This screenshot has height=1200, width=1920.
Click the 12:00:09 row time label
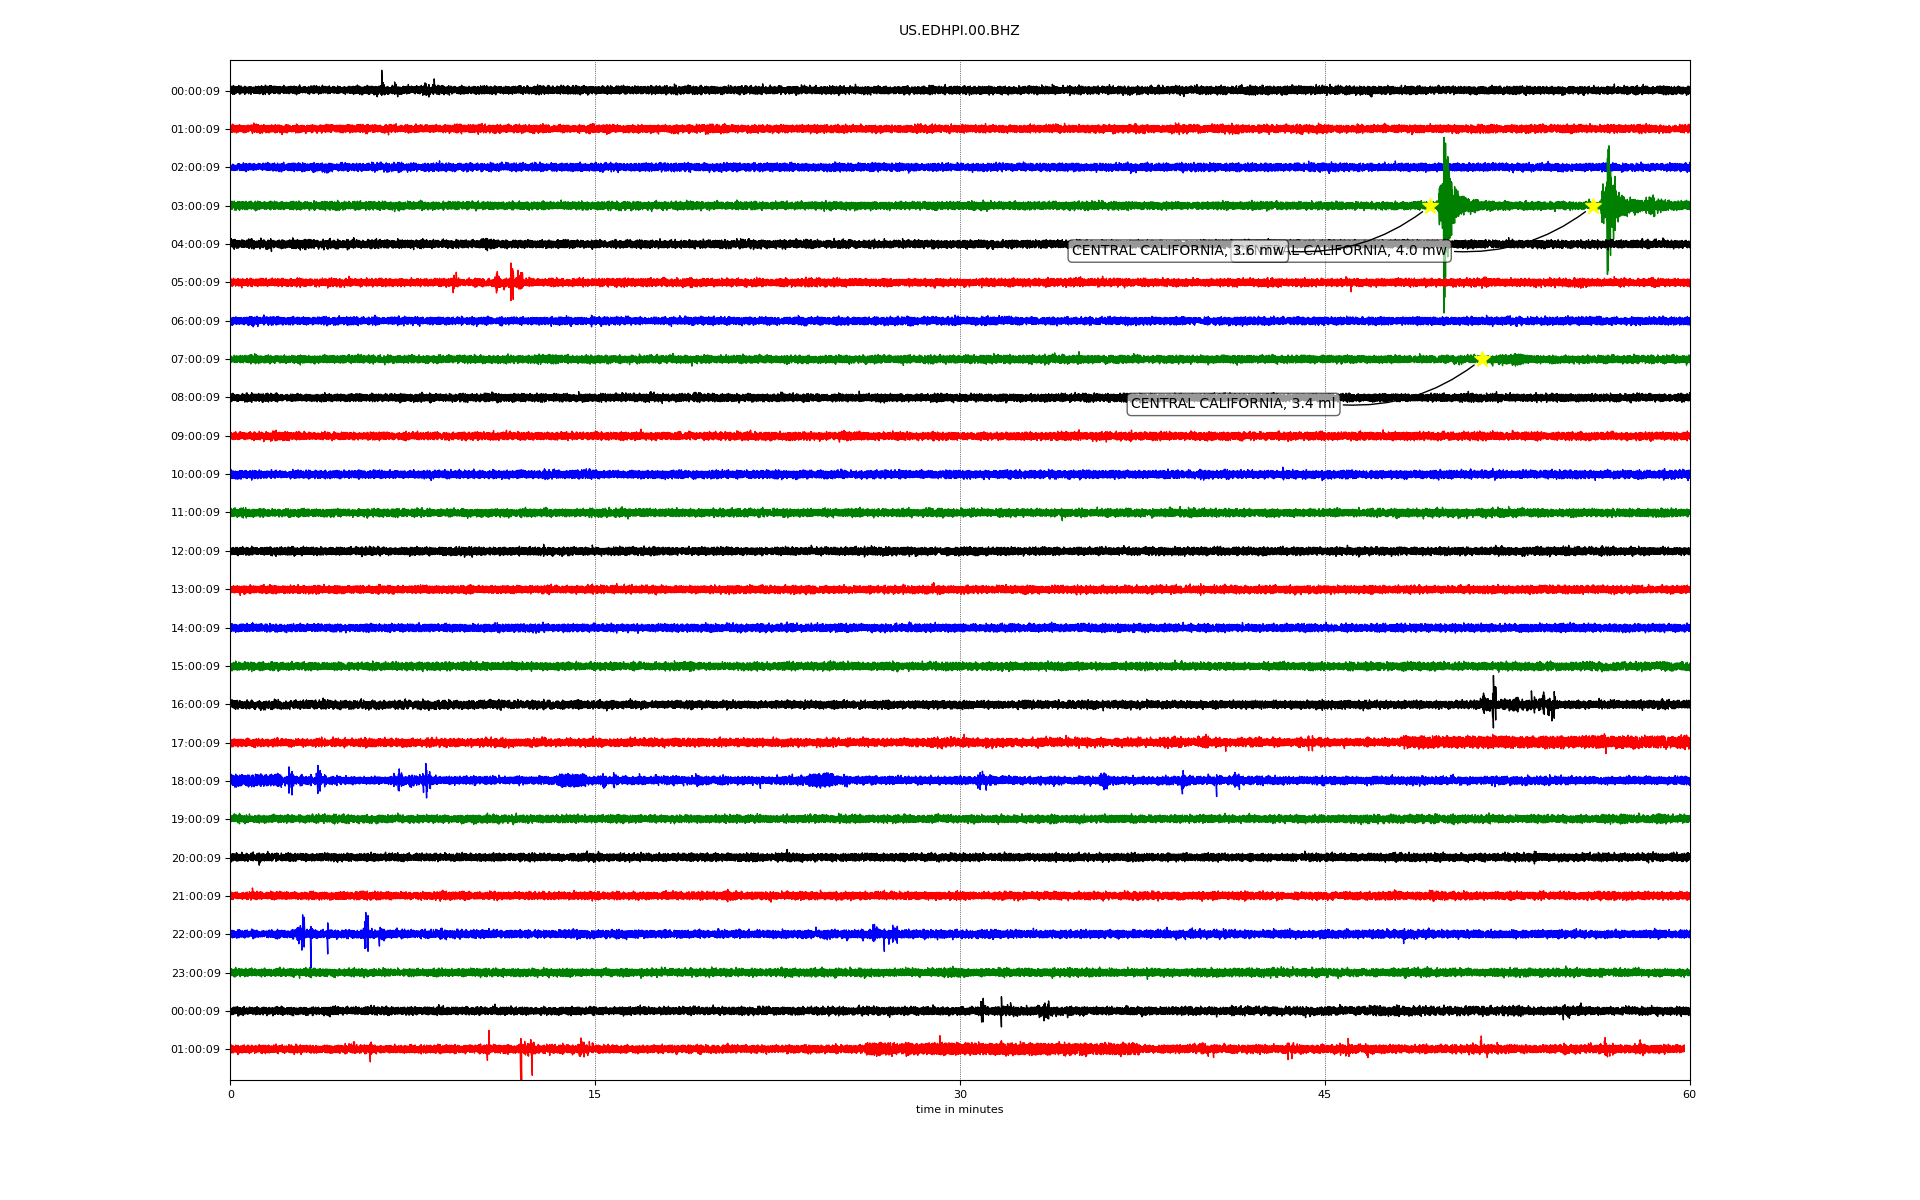coord(195,551)
